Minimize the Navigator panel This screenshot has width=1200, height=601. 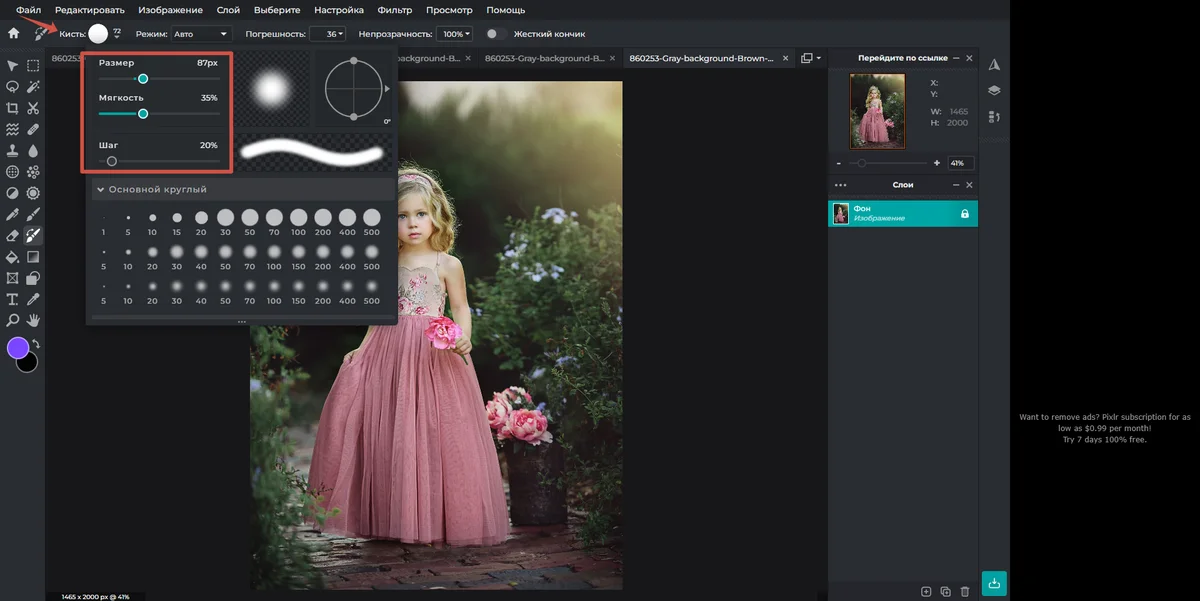(956, 59)
